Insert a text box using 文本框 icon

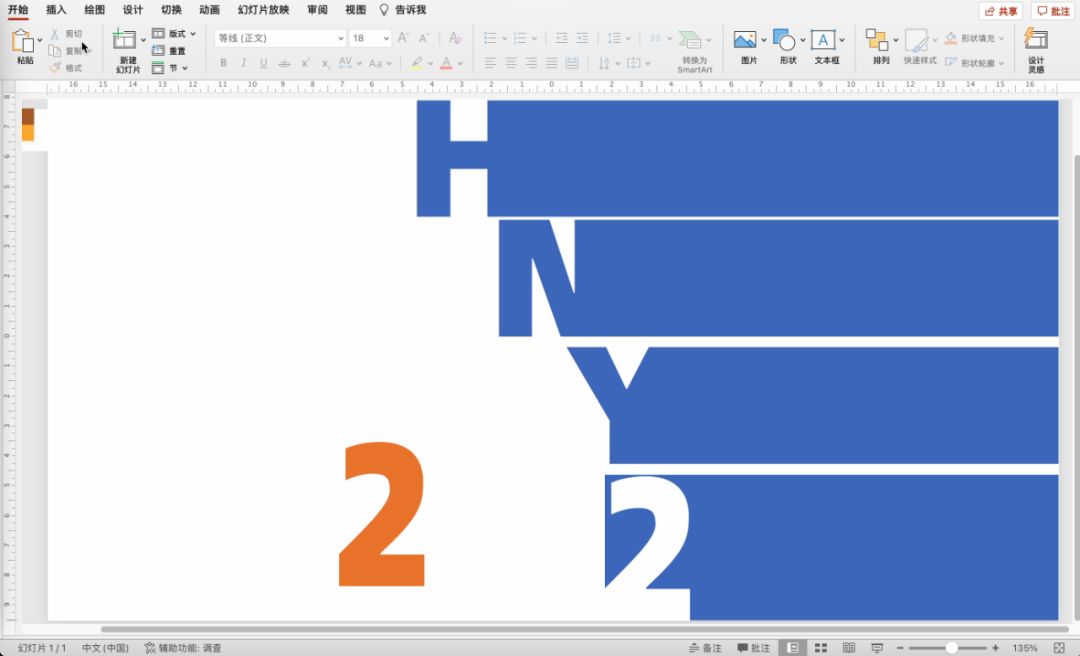(823, 40)
